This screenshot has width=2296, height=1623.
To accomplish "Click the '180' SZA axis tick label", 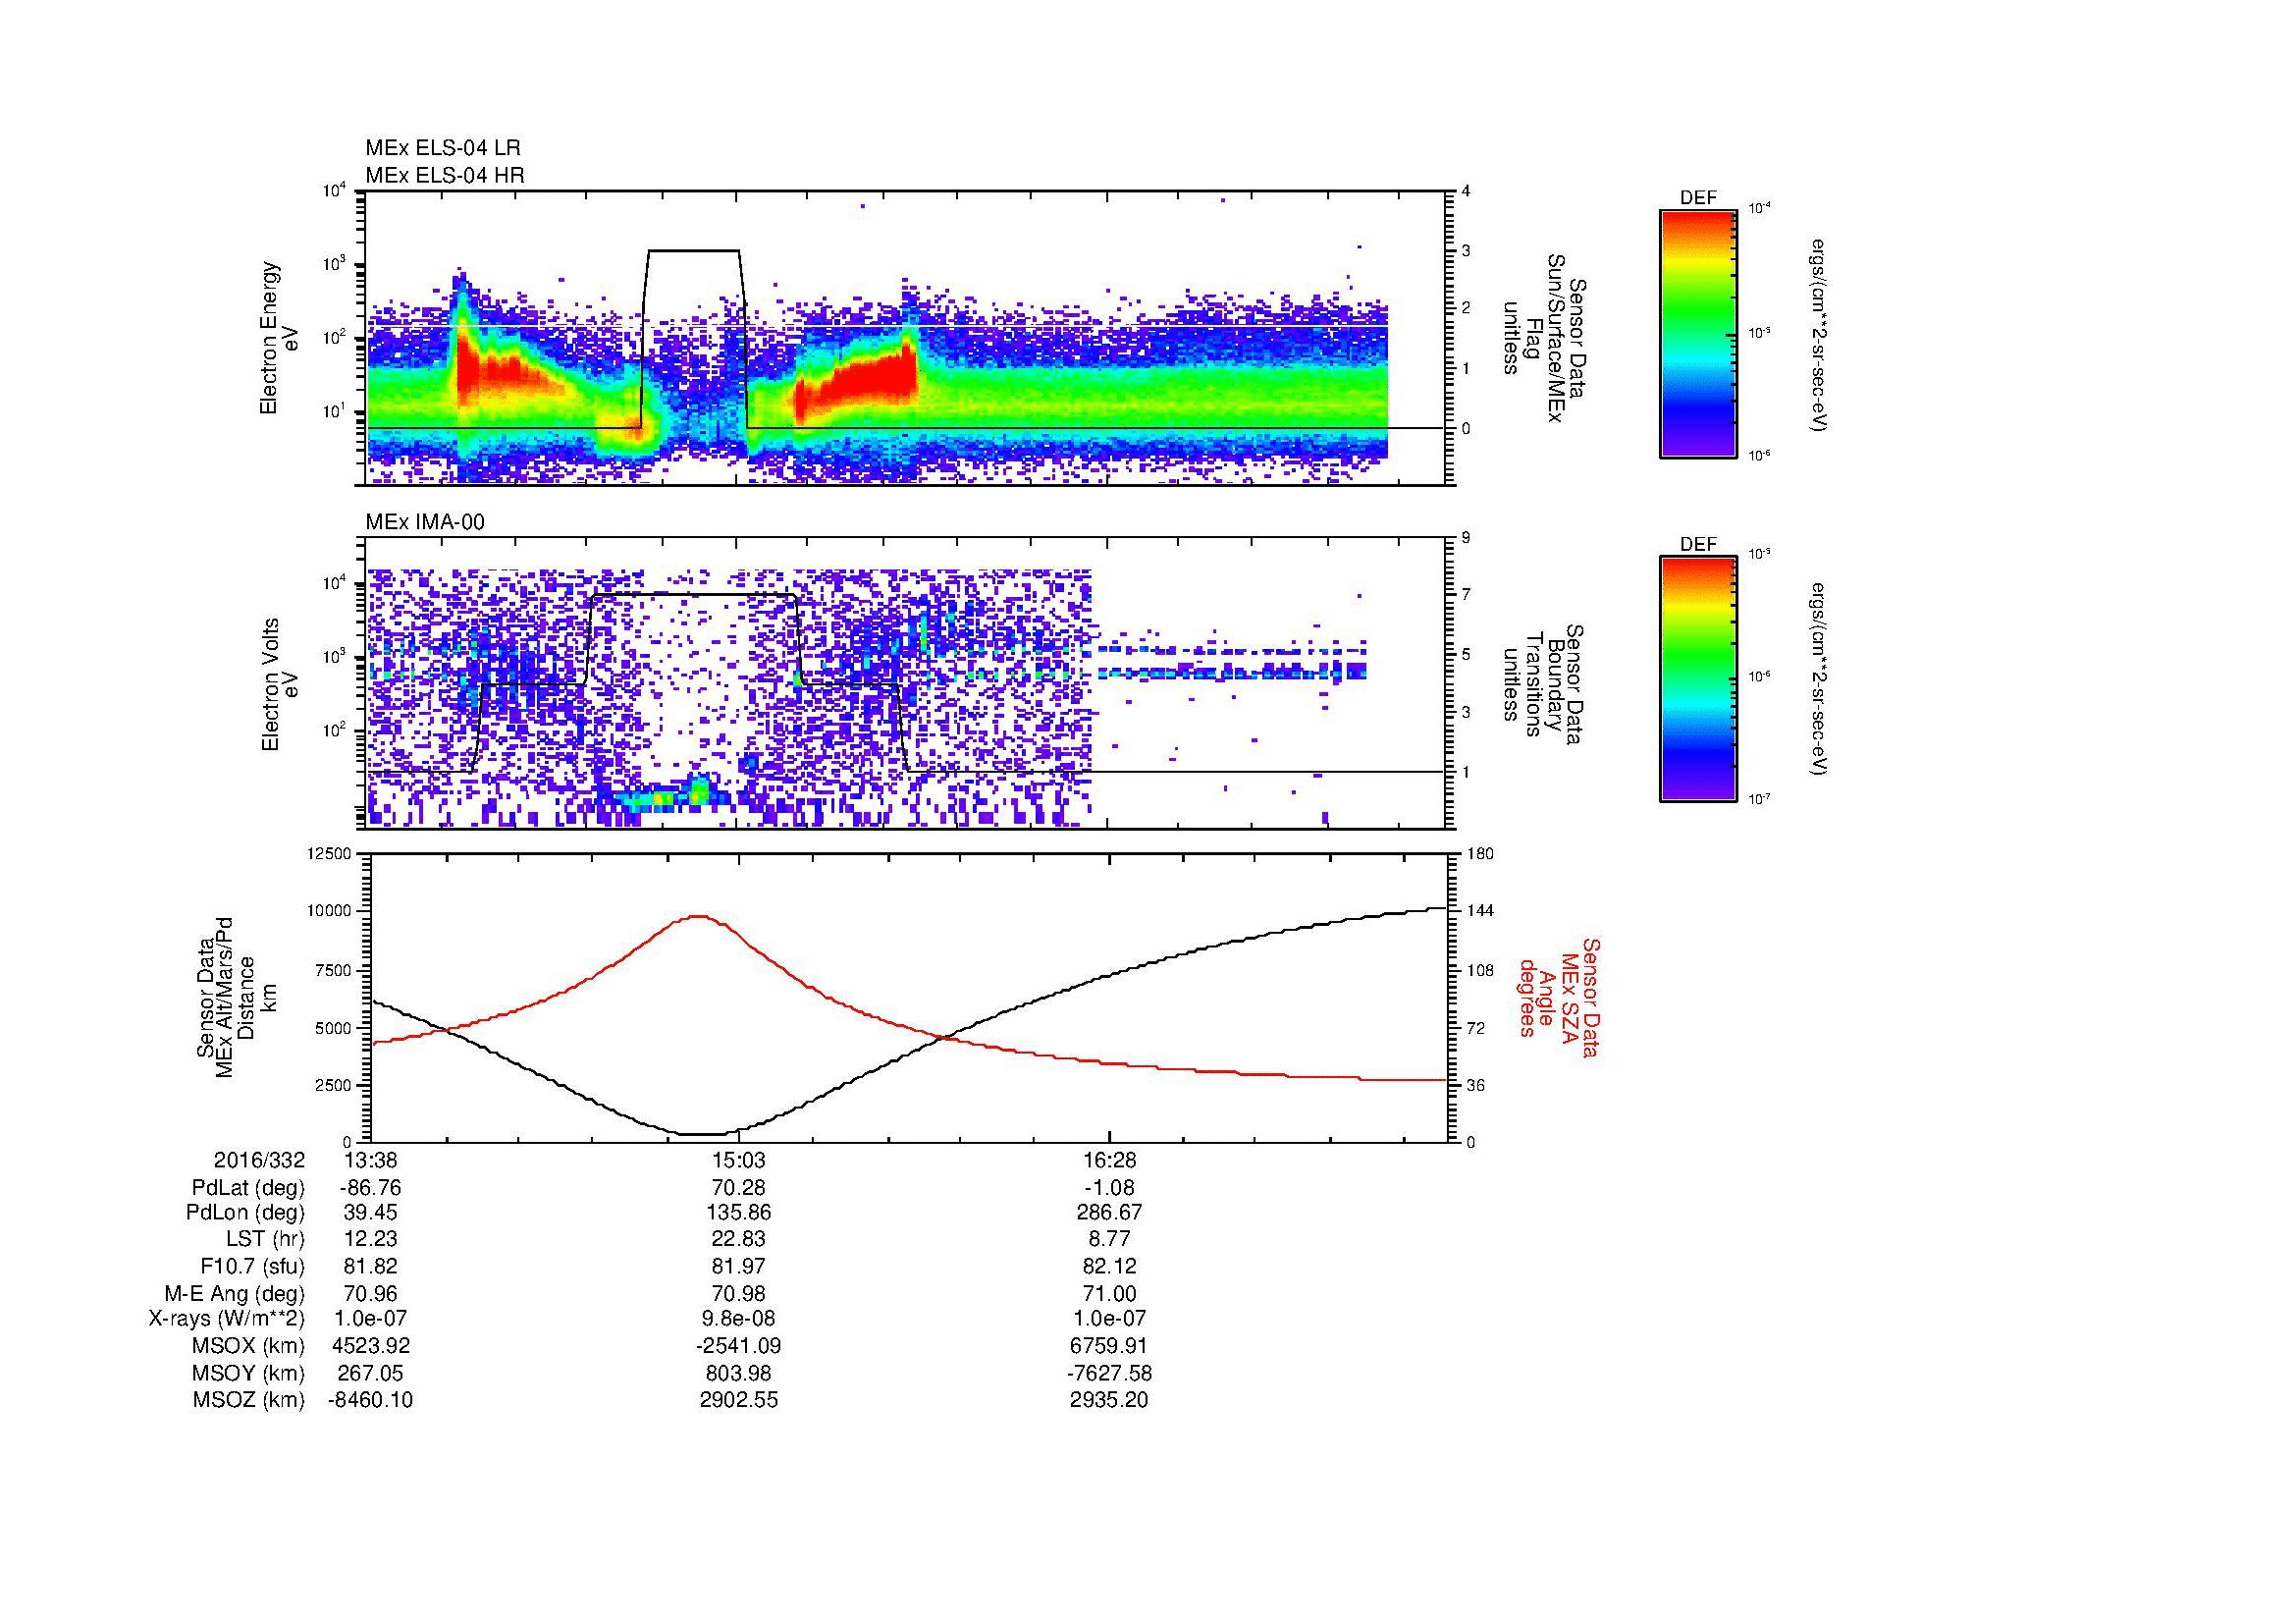I will [x=1478, y=853].
